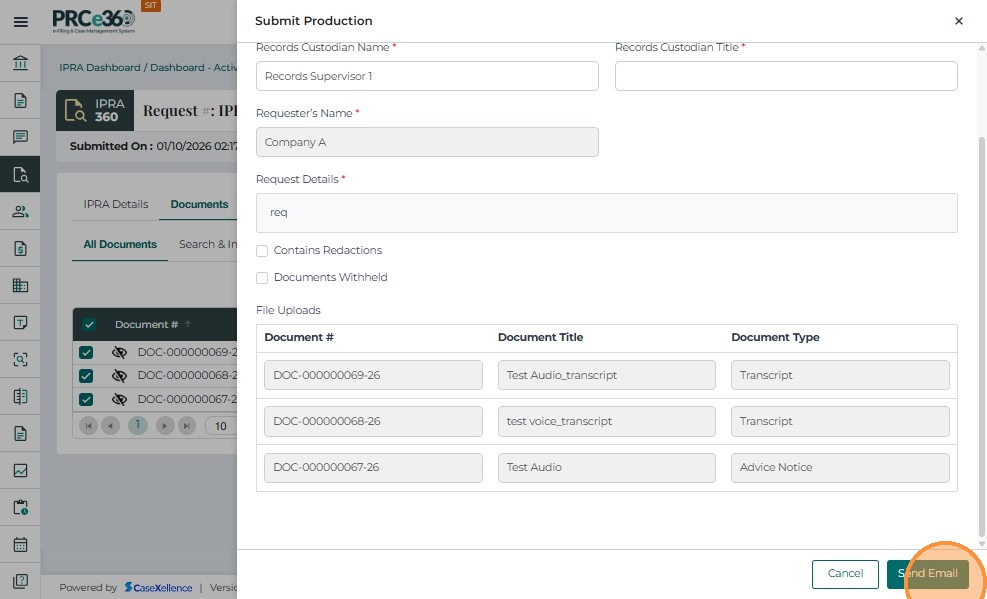
Task: Open the people/users sidebar icon
Action: point(20,211)
